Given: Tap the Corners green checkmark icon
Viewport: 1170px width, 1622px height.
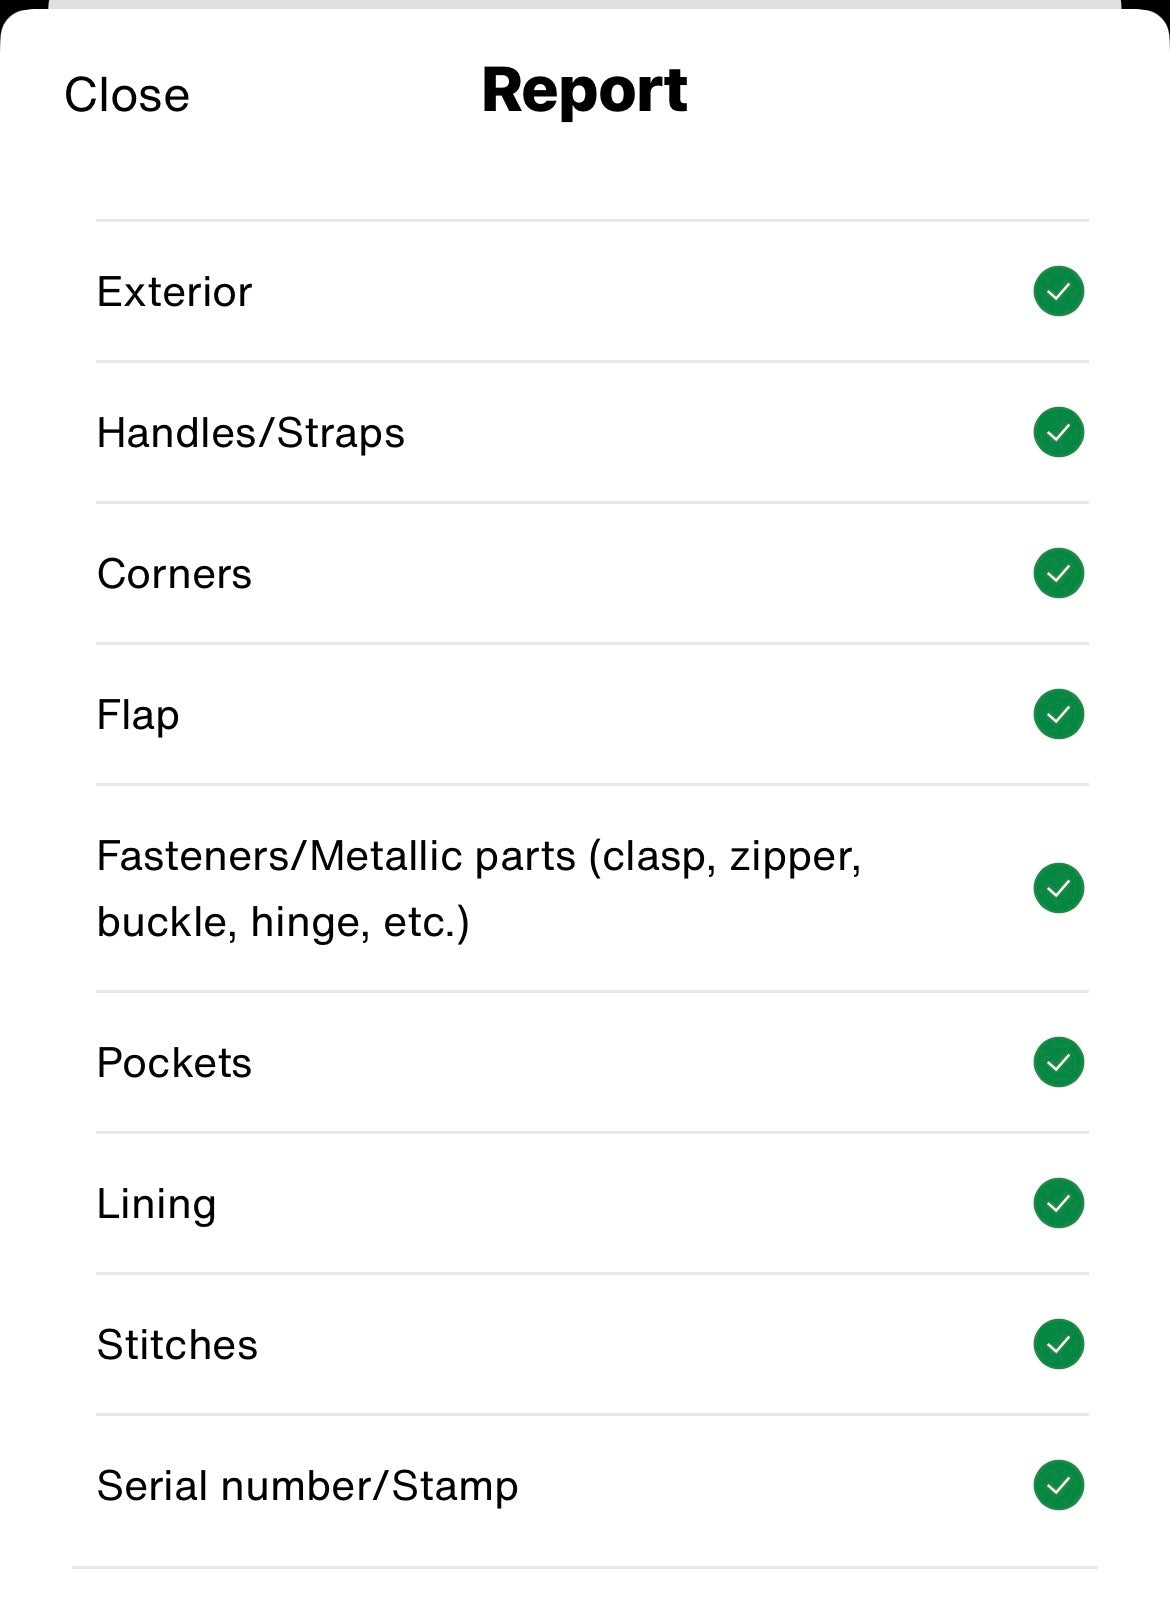Looking at the screenshot, I should (x=1058, y=573).
